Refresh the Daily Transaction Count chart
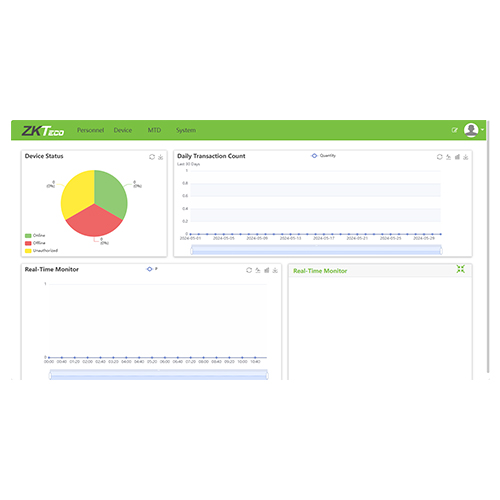 pos(440,157)
